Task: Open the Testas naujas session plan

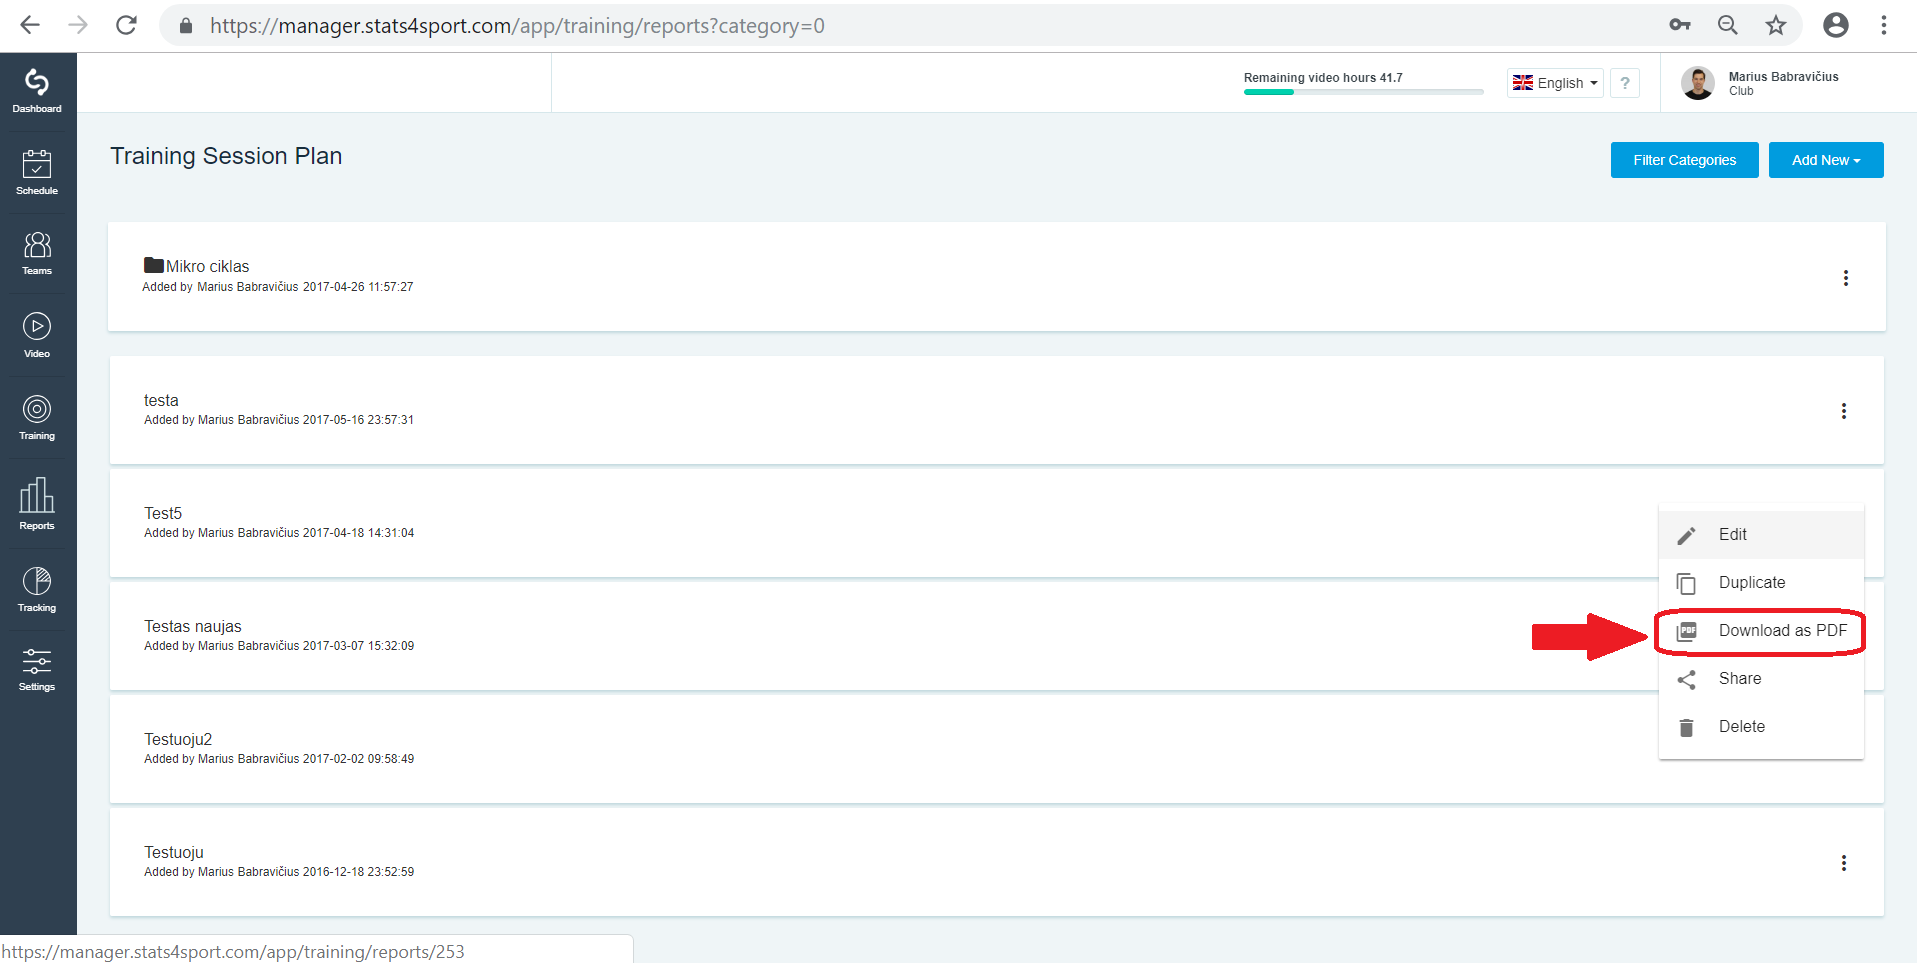Action: (x=193, y=626)
